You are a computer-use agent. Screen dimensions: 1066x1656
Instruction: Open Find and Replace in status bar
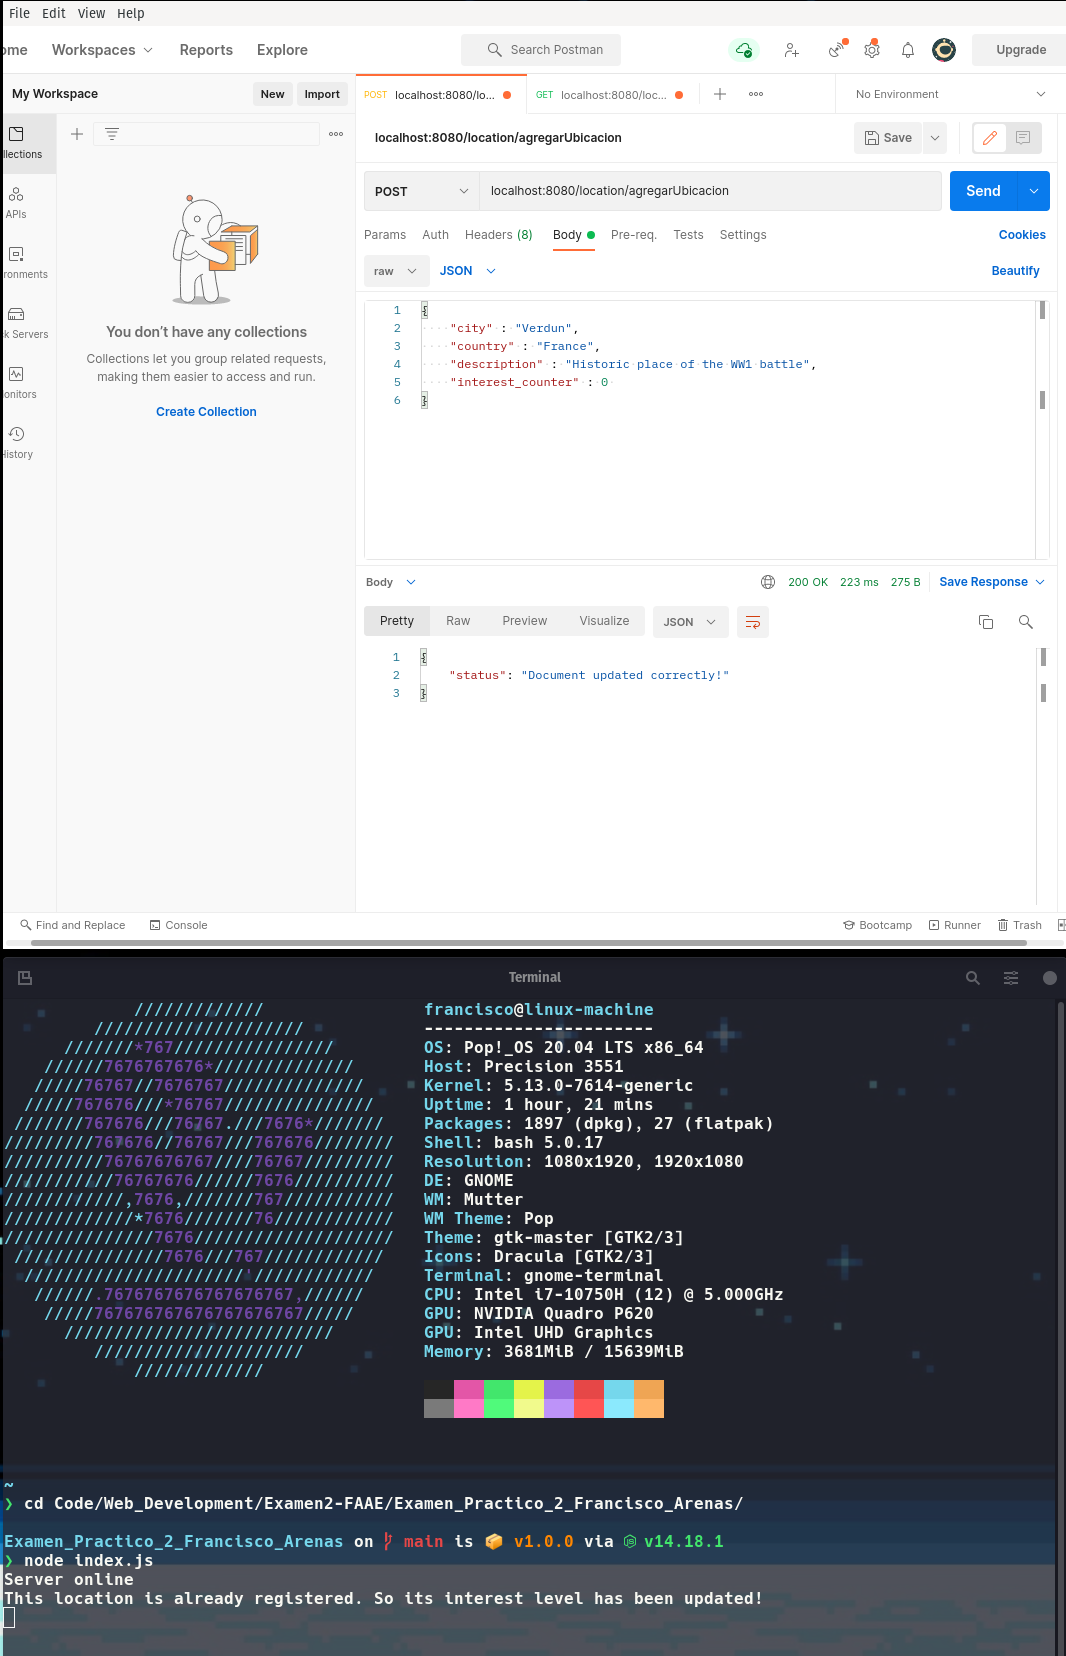73,925
